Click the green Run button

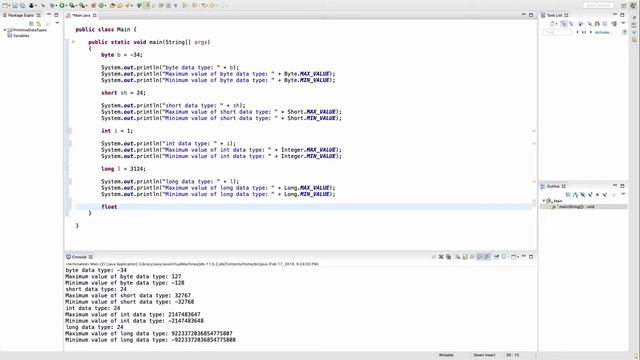click(62, 6)
